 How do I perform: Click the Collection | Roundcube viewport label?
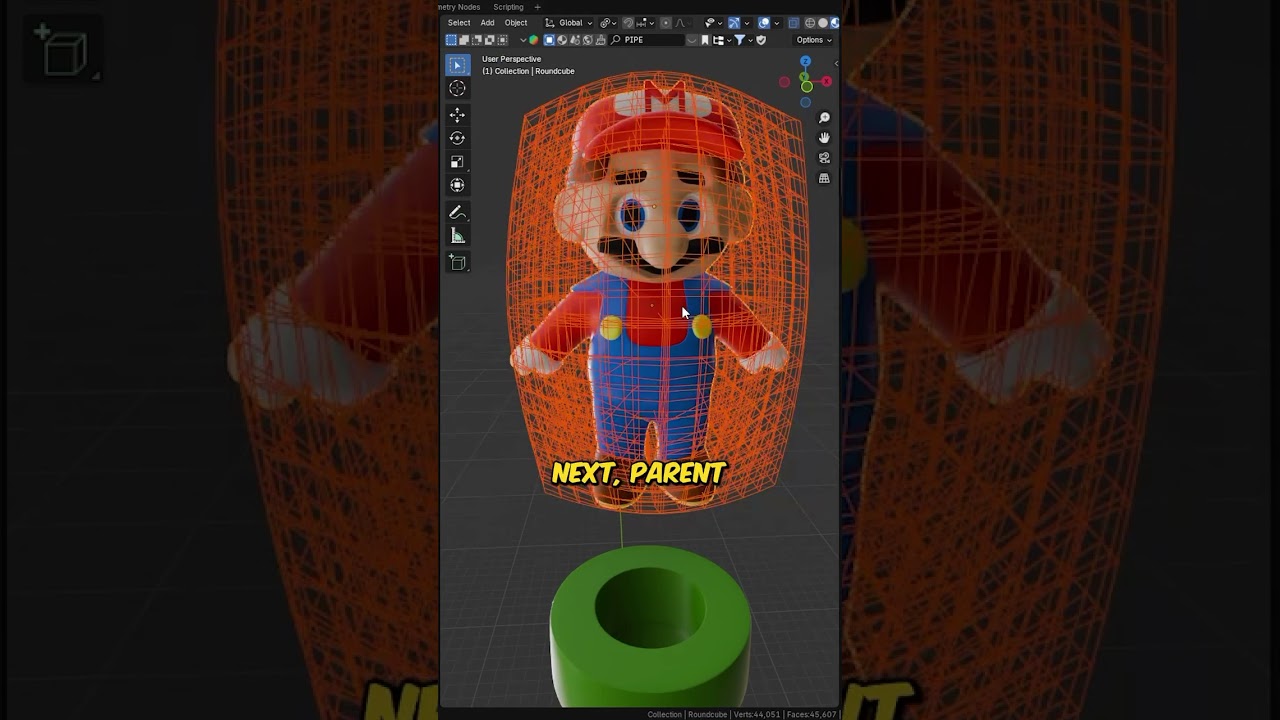click(528, 71)
